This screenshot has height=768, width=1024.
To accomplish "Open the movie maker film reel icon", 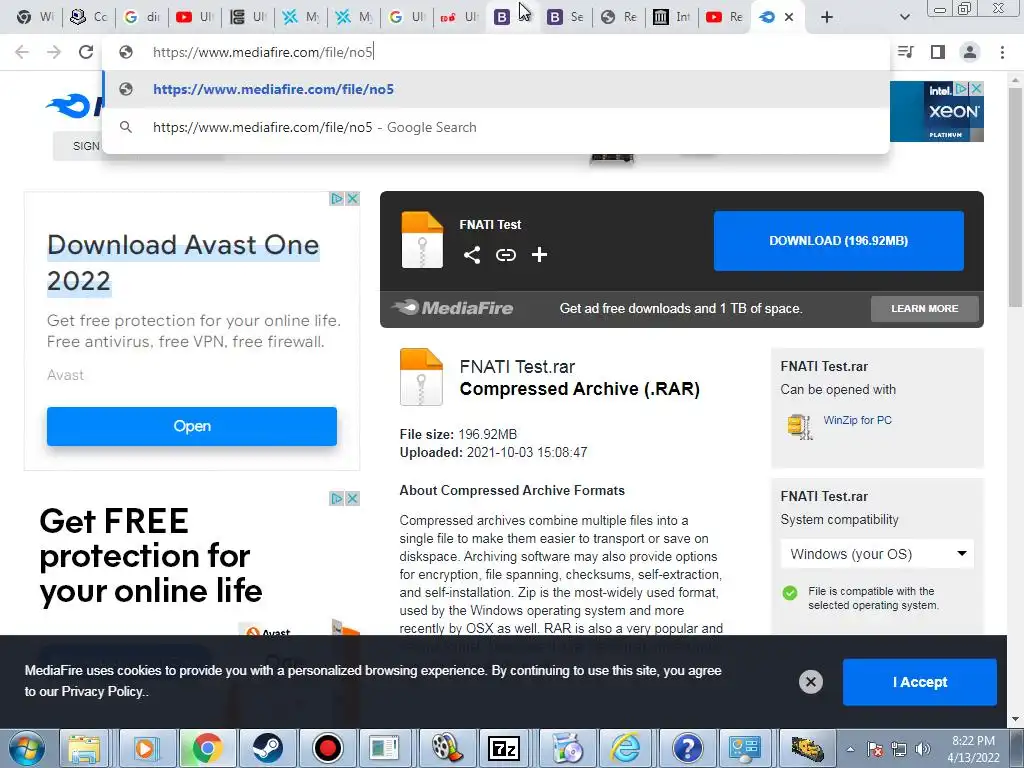I will [x=447, y=748].
